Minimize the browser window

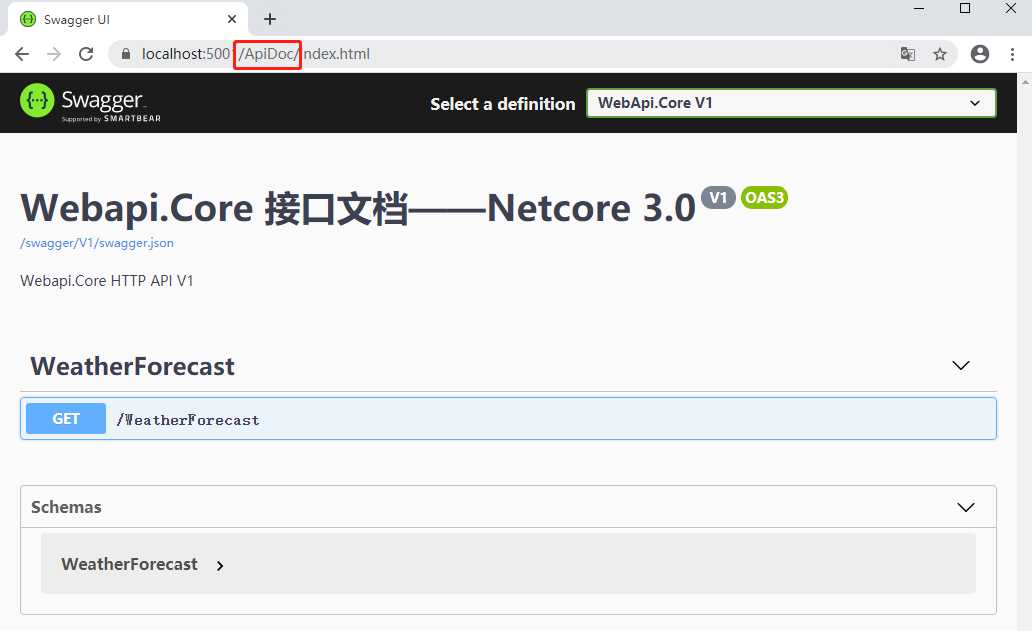[x=919, y=9]
